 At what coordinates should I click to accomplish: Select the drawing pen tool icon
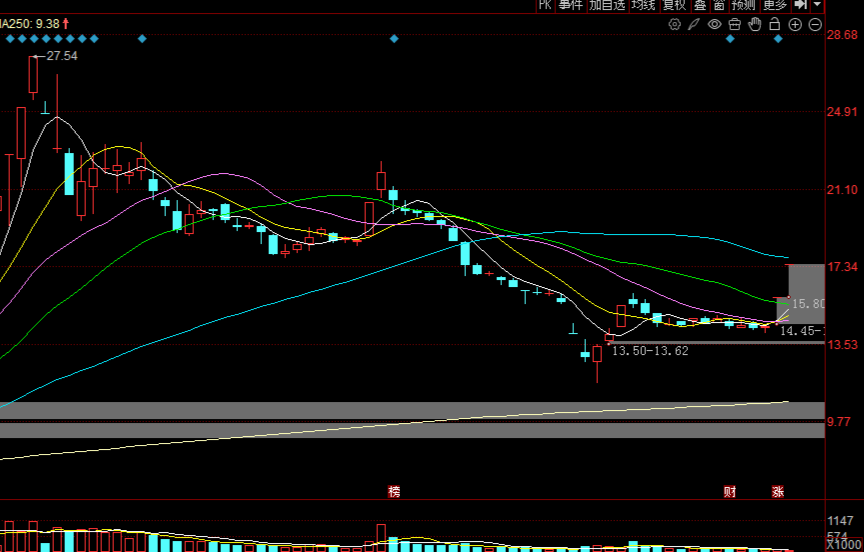tap(694, 24)
